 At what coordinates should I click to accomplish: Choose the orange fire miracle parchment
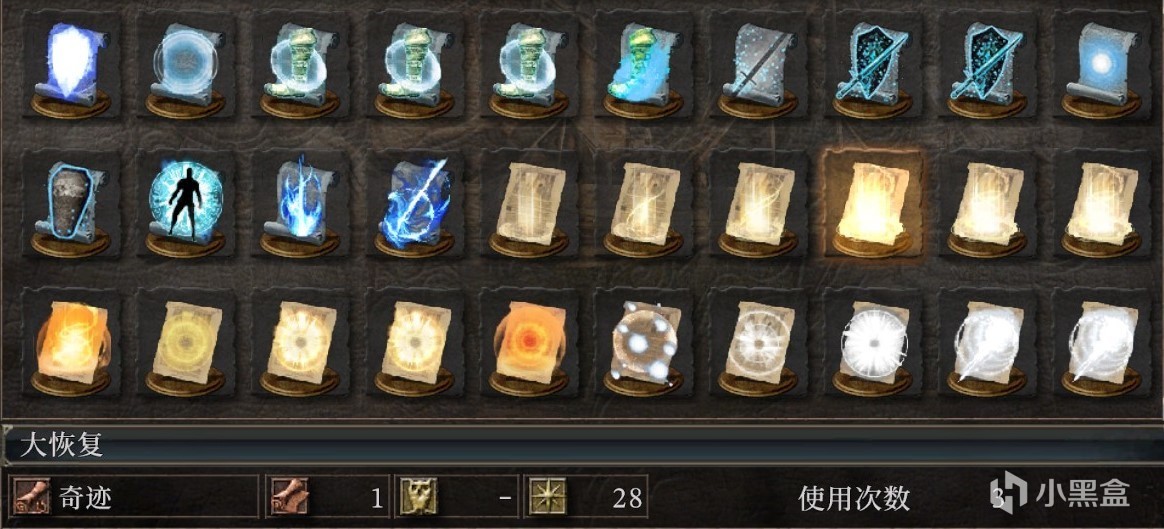point(71,343)
